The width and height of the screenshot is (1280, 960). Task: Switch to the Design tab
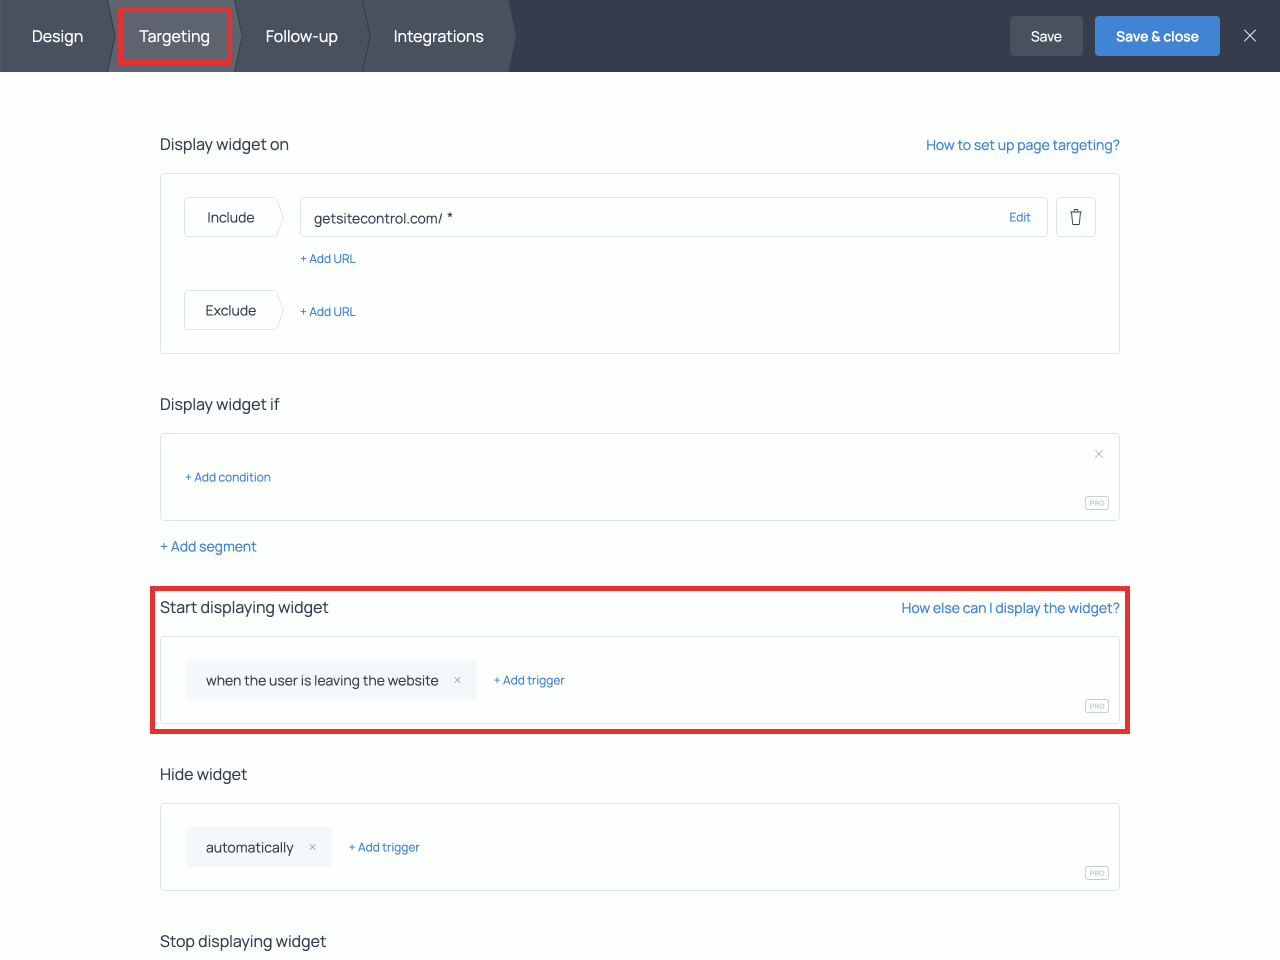57,36
